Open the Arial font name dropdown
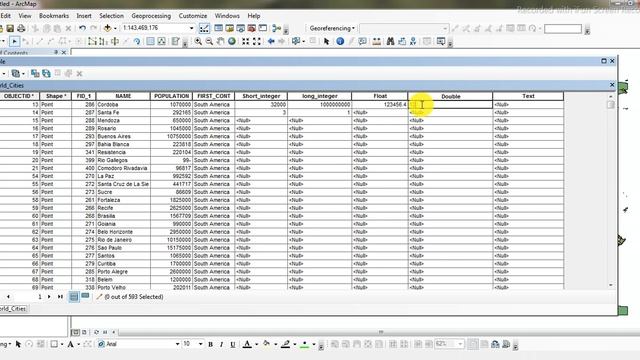Image resolution: width=640 pixels, height=360 pixels. [x=178, y=344]
